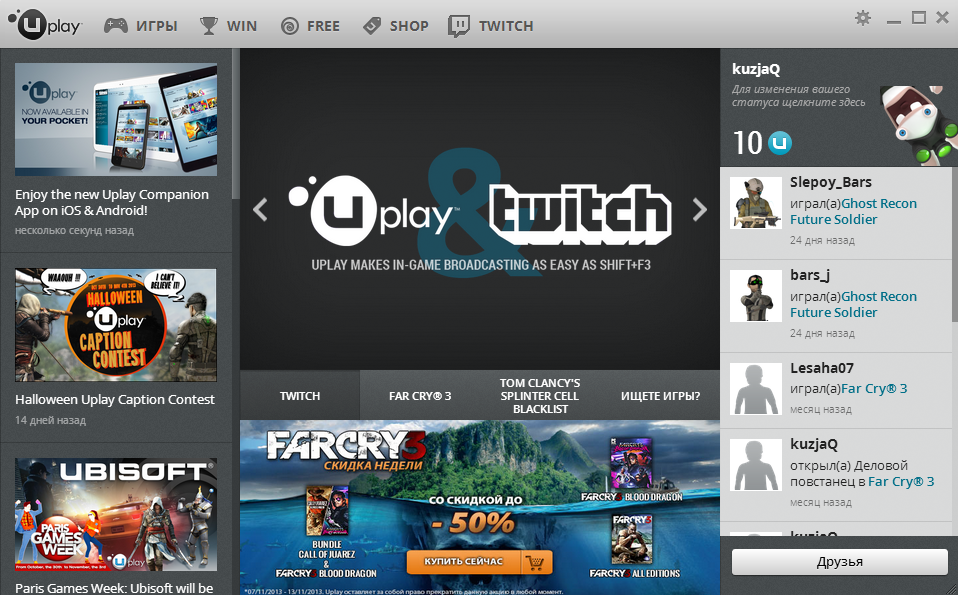The width and height of the screenshot is (958, 595).
Task: Open Slepoy_Bars avatar picture
Action: 756,203
